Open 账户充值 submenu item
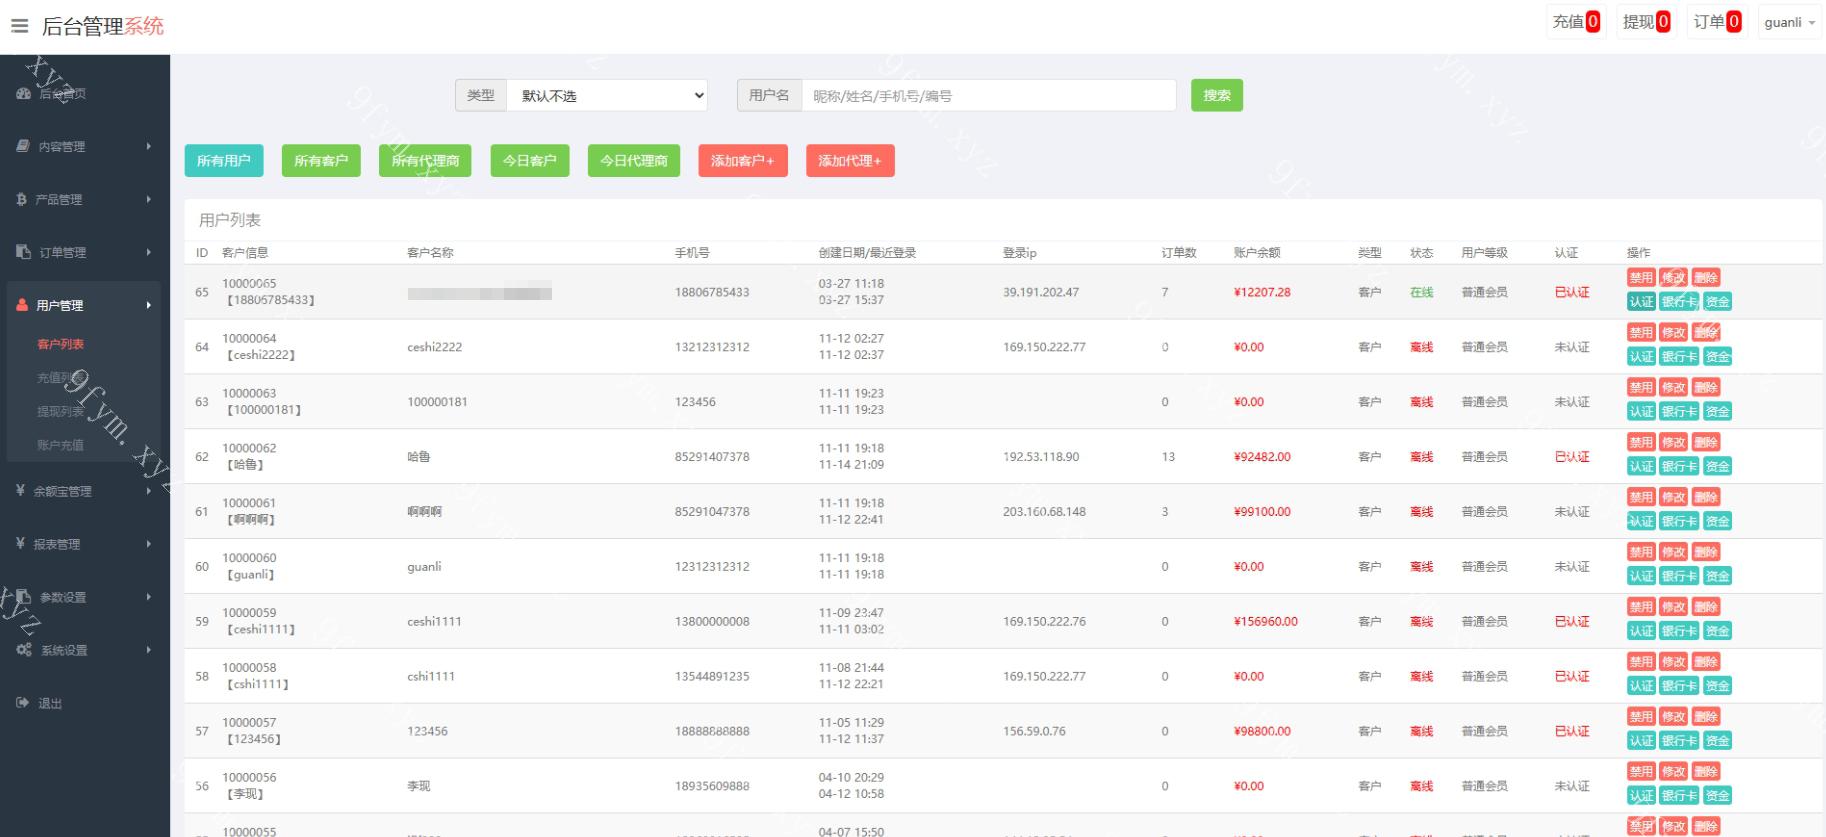Screen dimensions: 1826x837 [60, 445]
